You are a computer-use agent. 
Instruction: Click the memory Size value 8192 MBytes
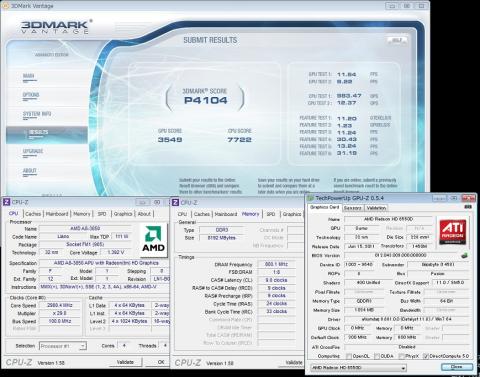pos(221,238)
